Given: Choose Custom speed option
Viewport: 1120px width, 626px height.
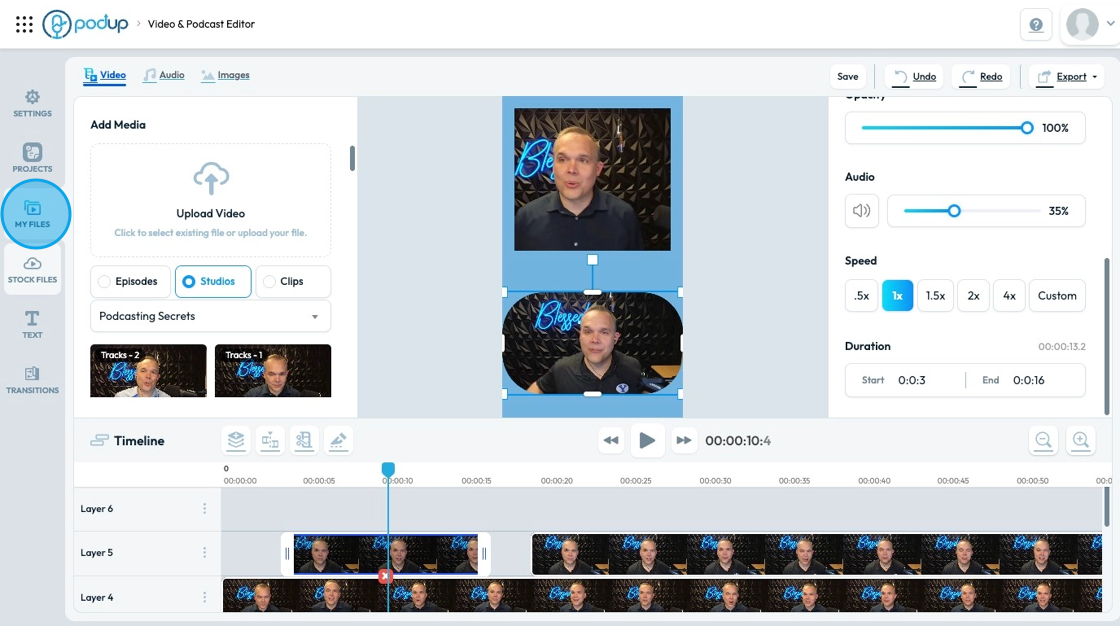Looking at the screenshot, I should pyautogui.click(x=1057, y=296).
